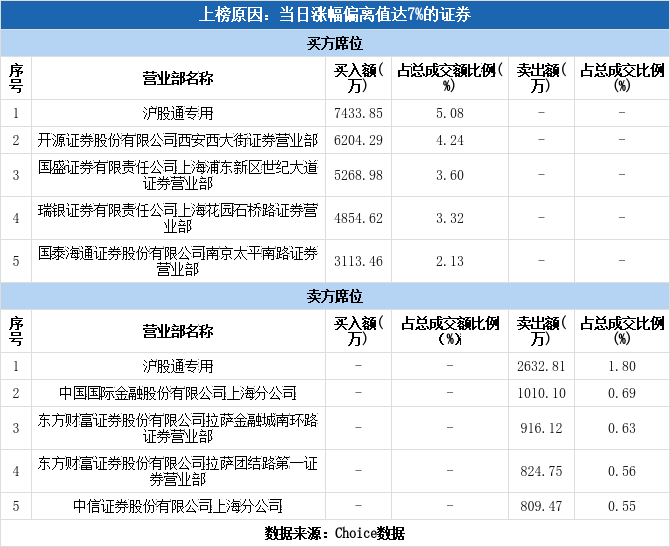Click the title 上榜原因：当日涨幅偏离值达7%的证券
The height and width of the screenshot is (547, 670).
click(335, 15)
